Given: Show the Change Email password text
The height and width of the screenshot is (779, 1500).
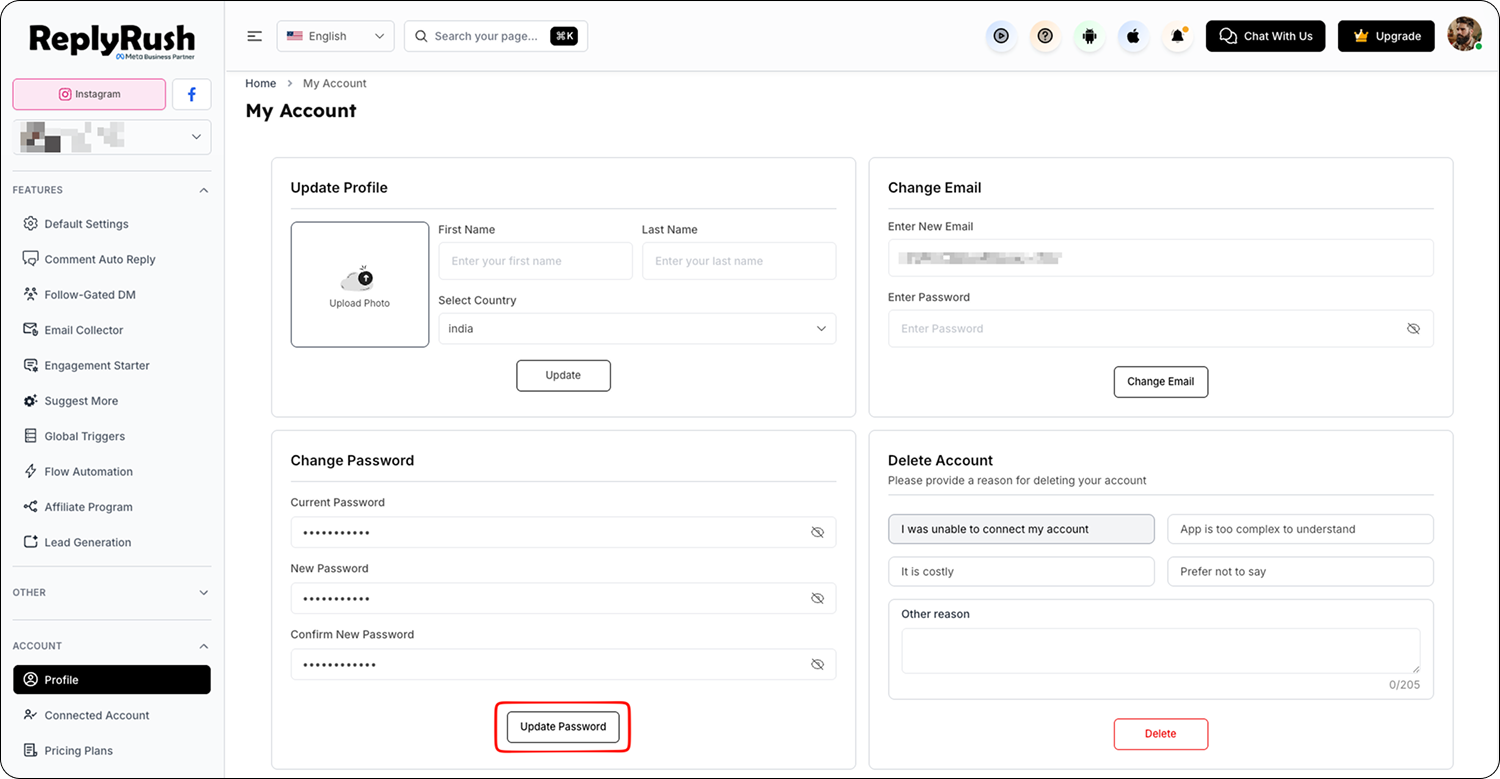Looking at the screenshot, I should (x=1413, y=328).
